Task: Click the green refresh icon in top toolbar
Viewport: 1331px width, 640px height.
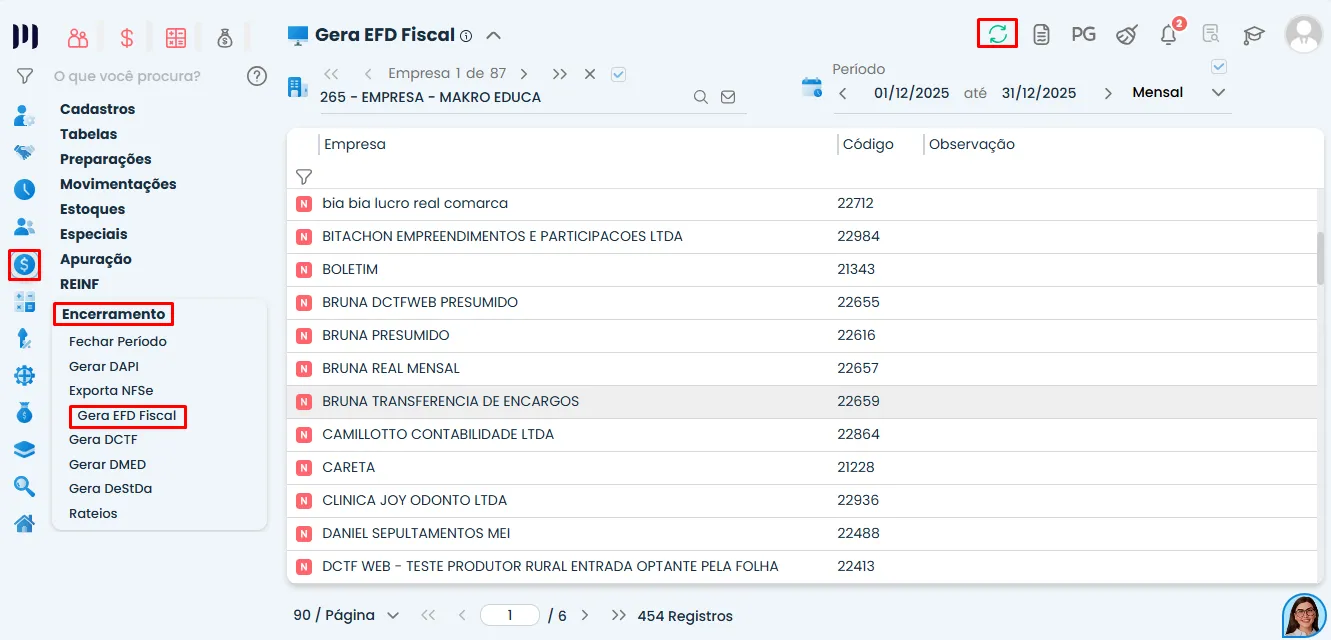Action: point(997,34)
